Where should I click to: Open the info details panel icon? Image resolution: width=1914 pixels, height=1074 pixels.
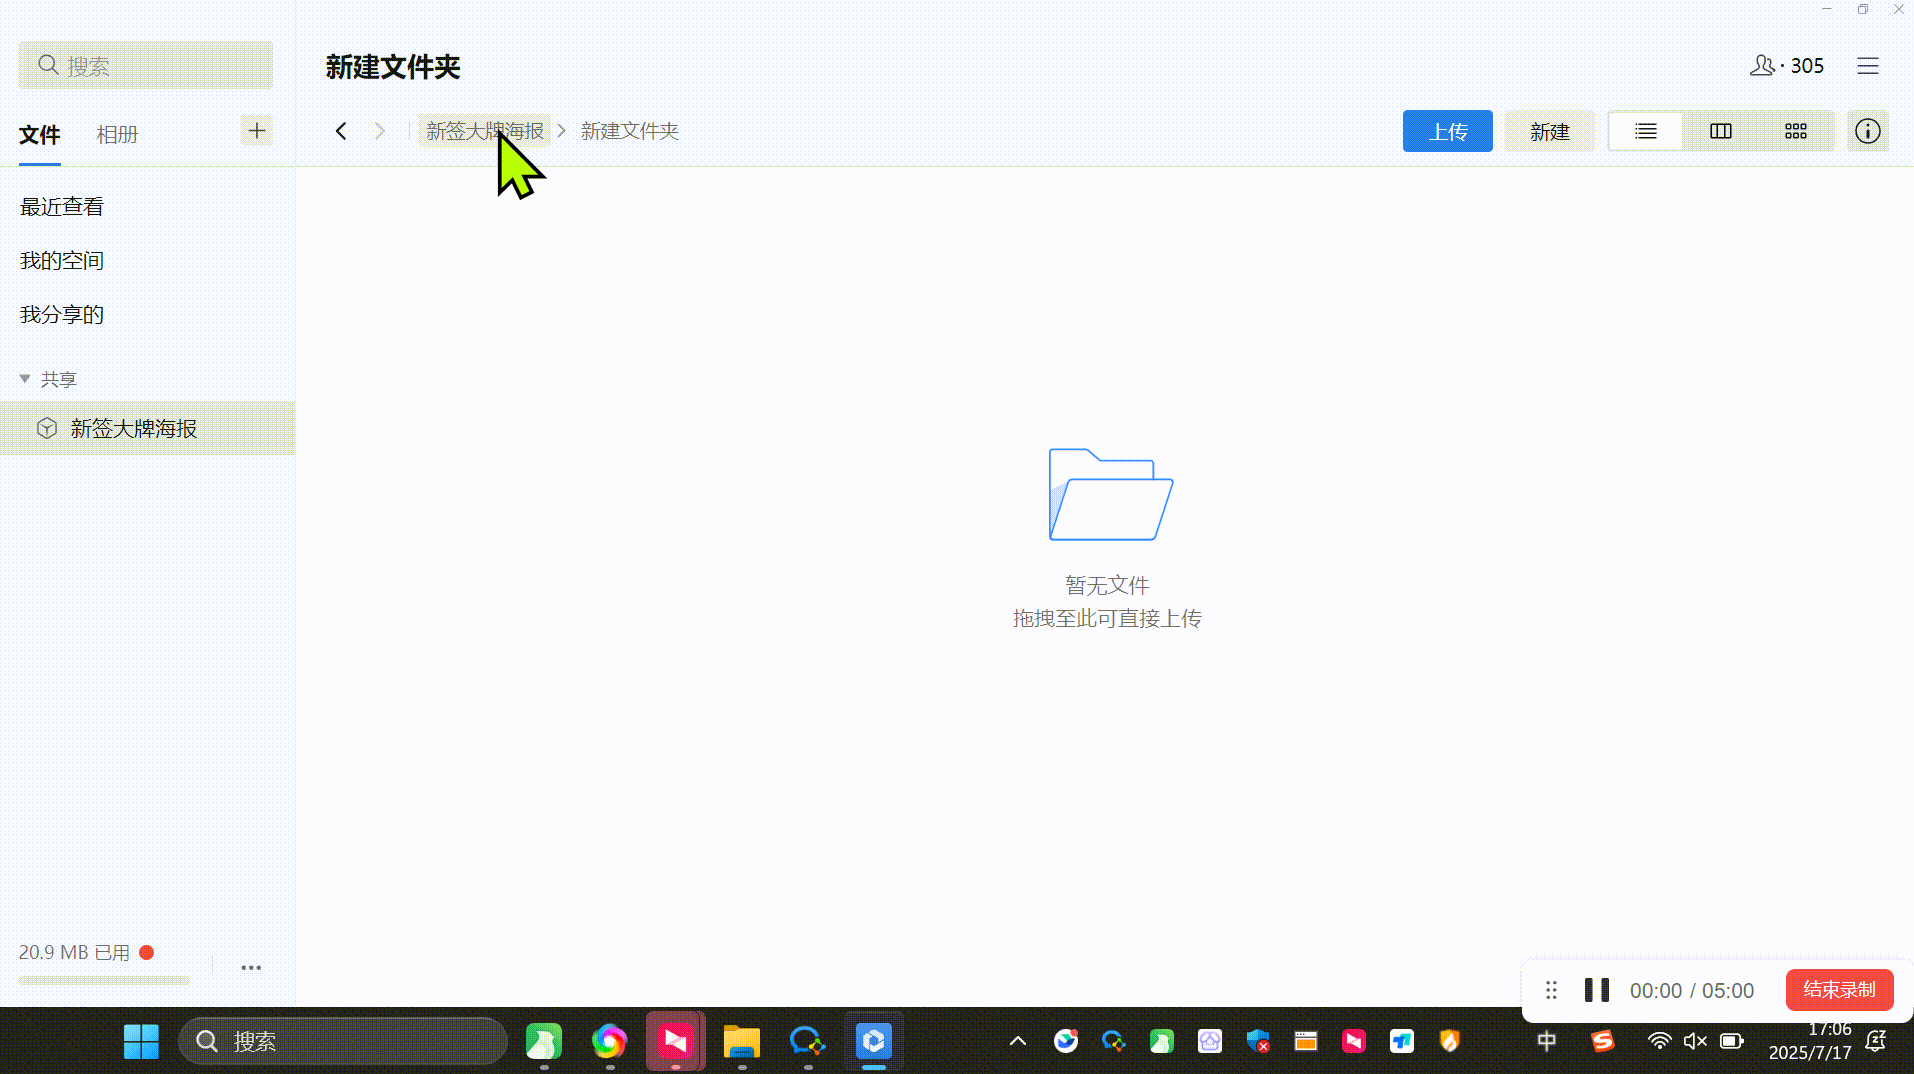[1867, 131]
